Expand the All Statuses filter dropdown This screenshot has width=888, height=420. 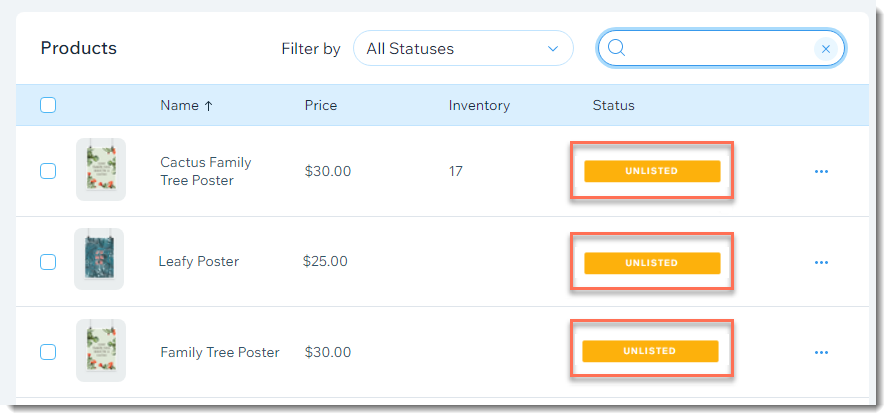463,49
